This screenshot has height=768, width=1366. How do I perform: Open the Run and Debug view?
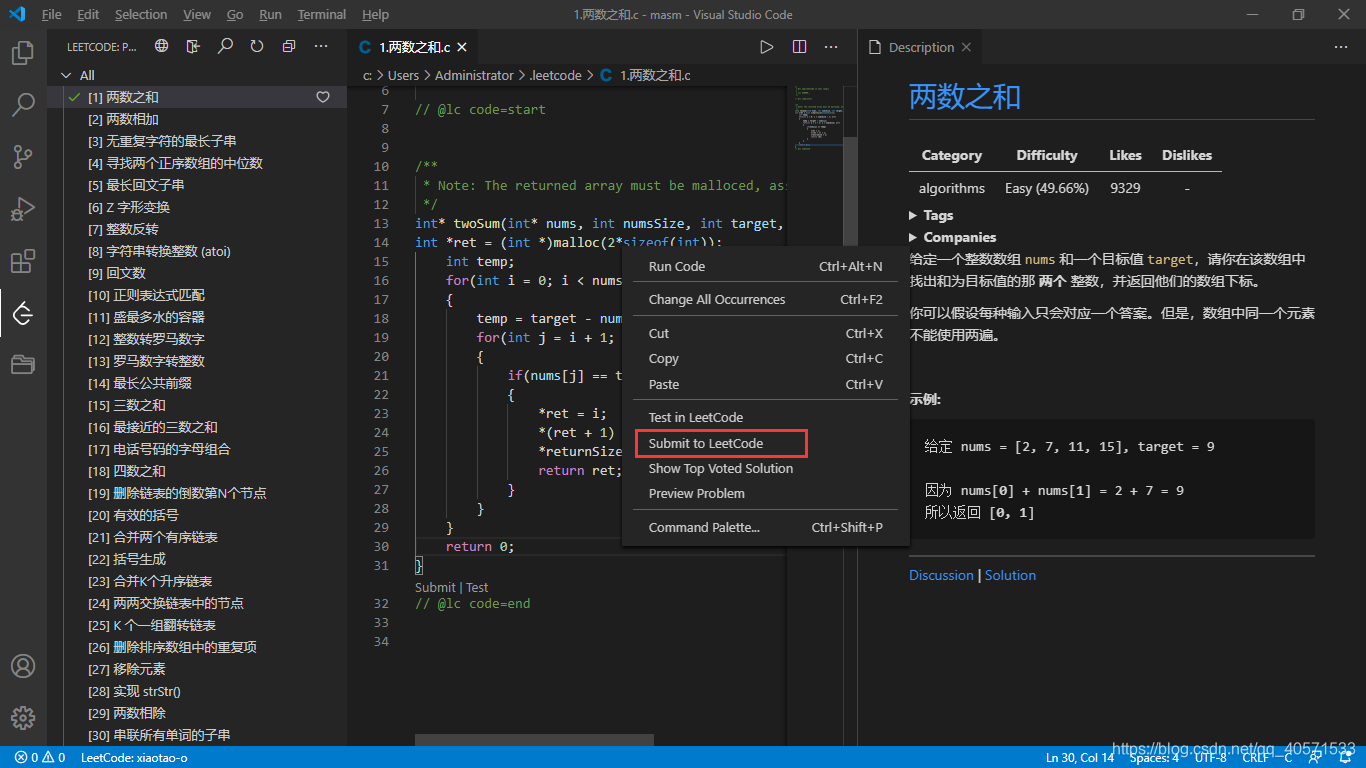click(x=23, y=209)
